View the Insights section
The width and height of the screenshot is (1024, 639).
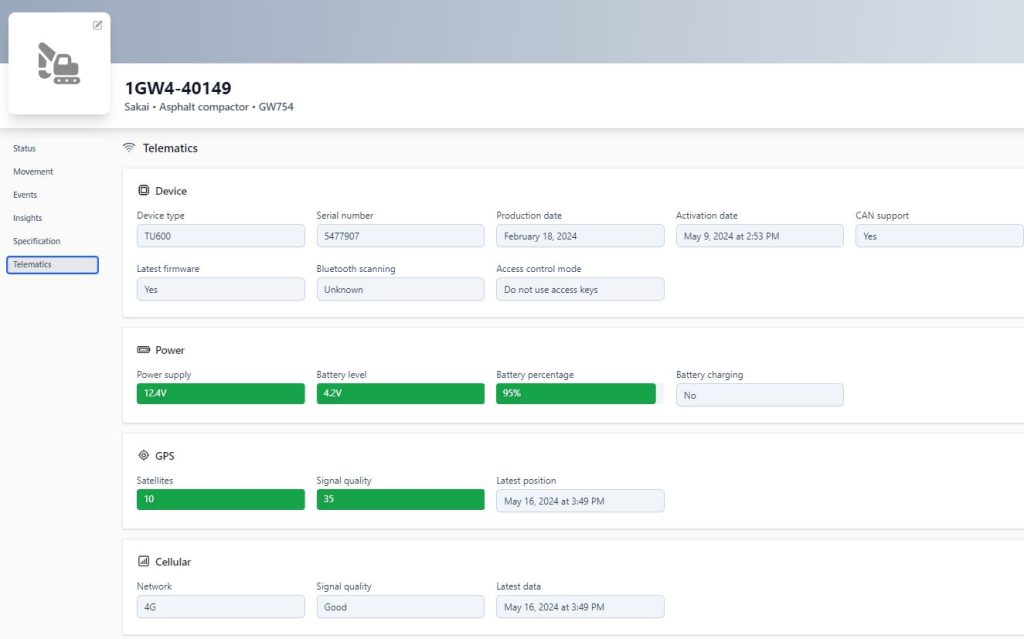[27, 217]
